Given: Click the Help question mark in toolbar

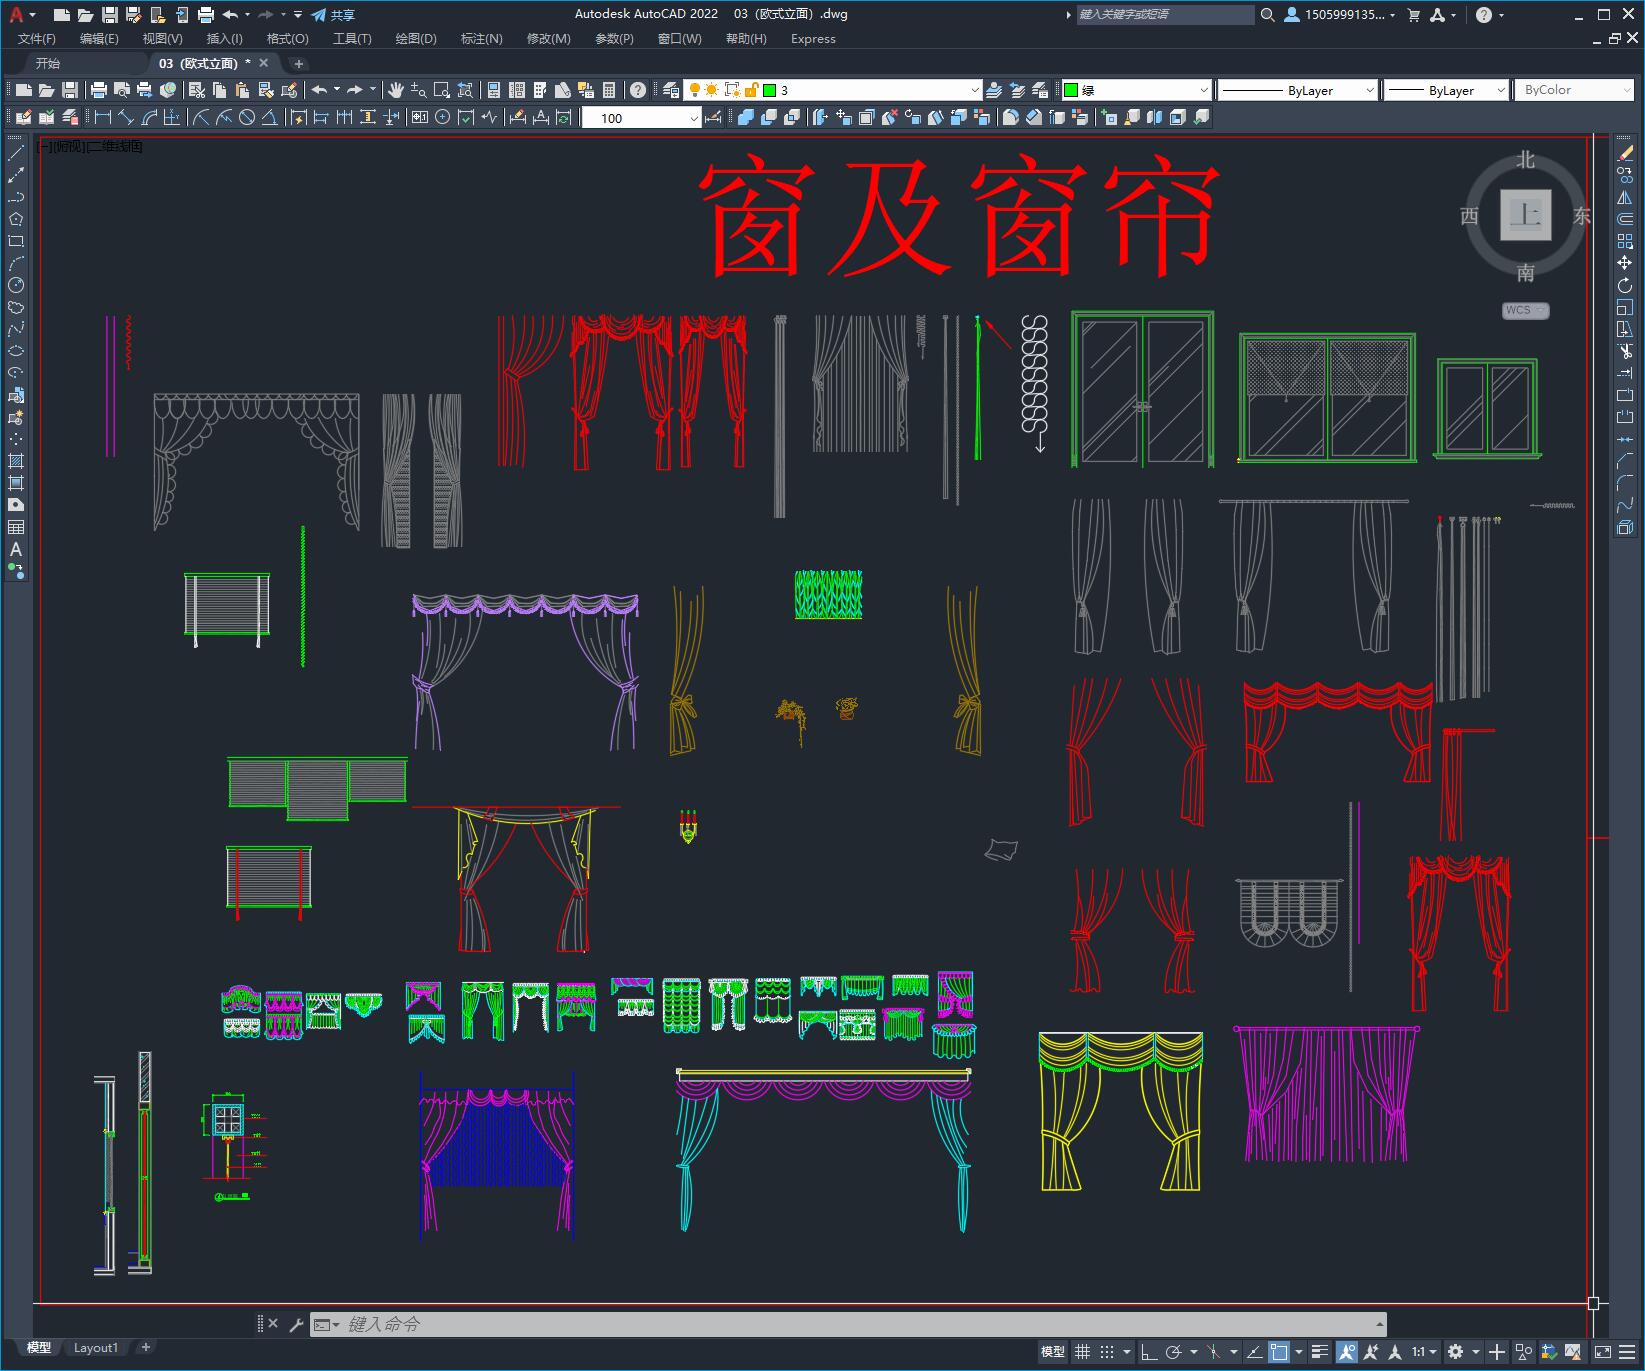Looking at the screenshot, I should tap(638, 90).
